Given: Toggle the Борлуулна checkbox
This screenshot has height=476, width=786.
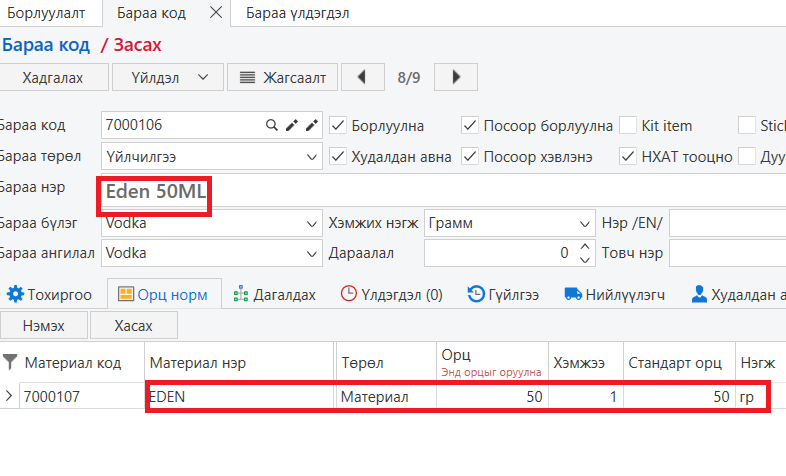Looking at the screenshot, I should (338, 125).
